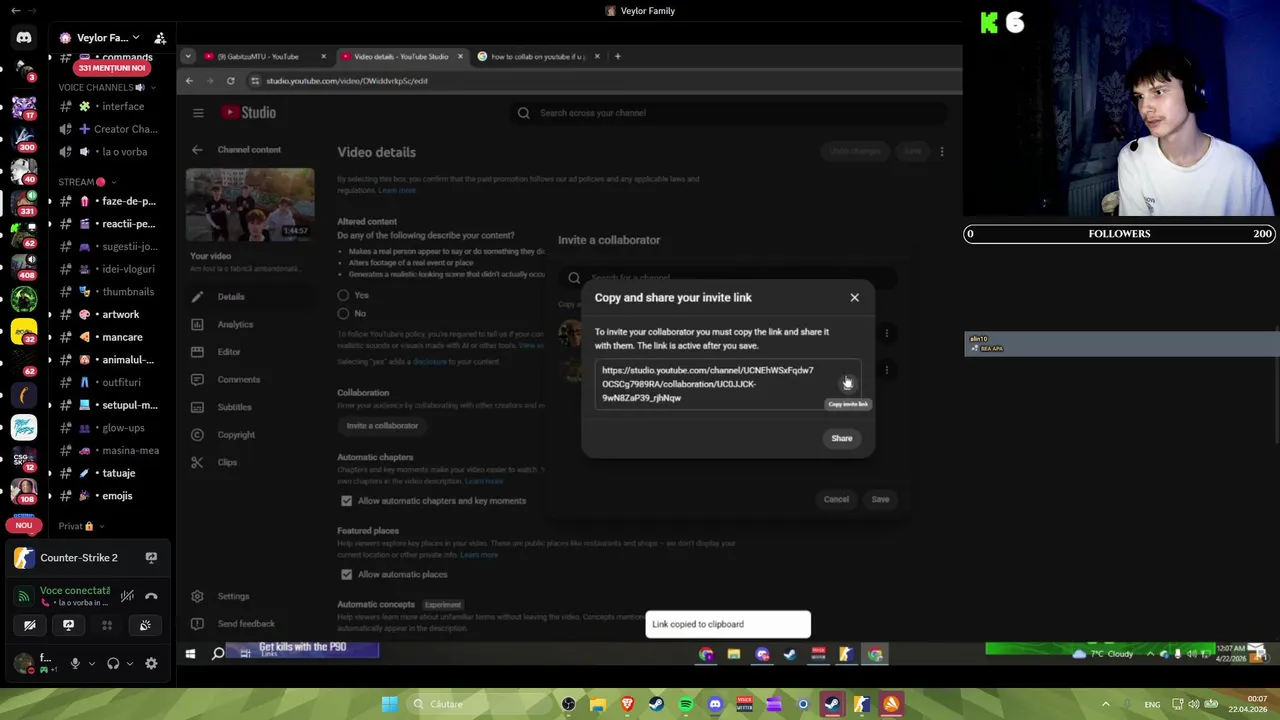The image size is (1280, 720).
Task: Toggle headphones deafen in Discord user panel
Action: pyautogui.click(x=113, y=663)
